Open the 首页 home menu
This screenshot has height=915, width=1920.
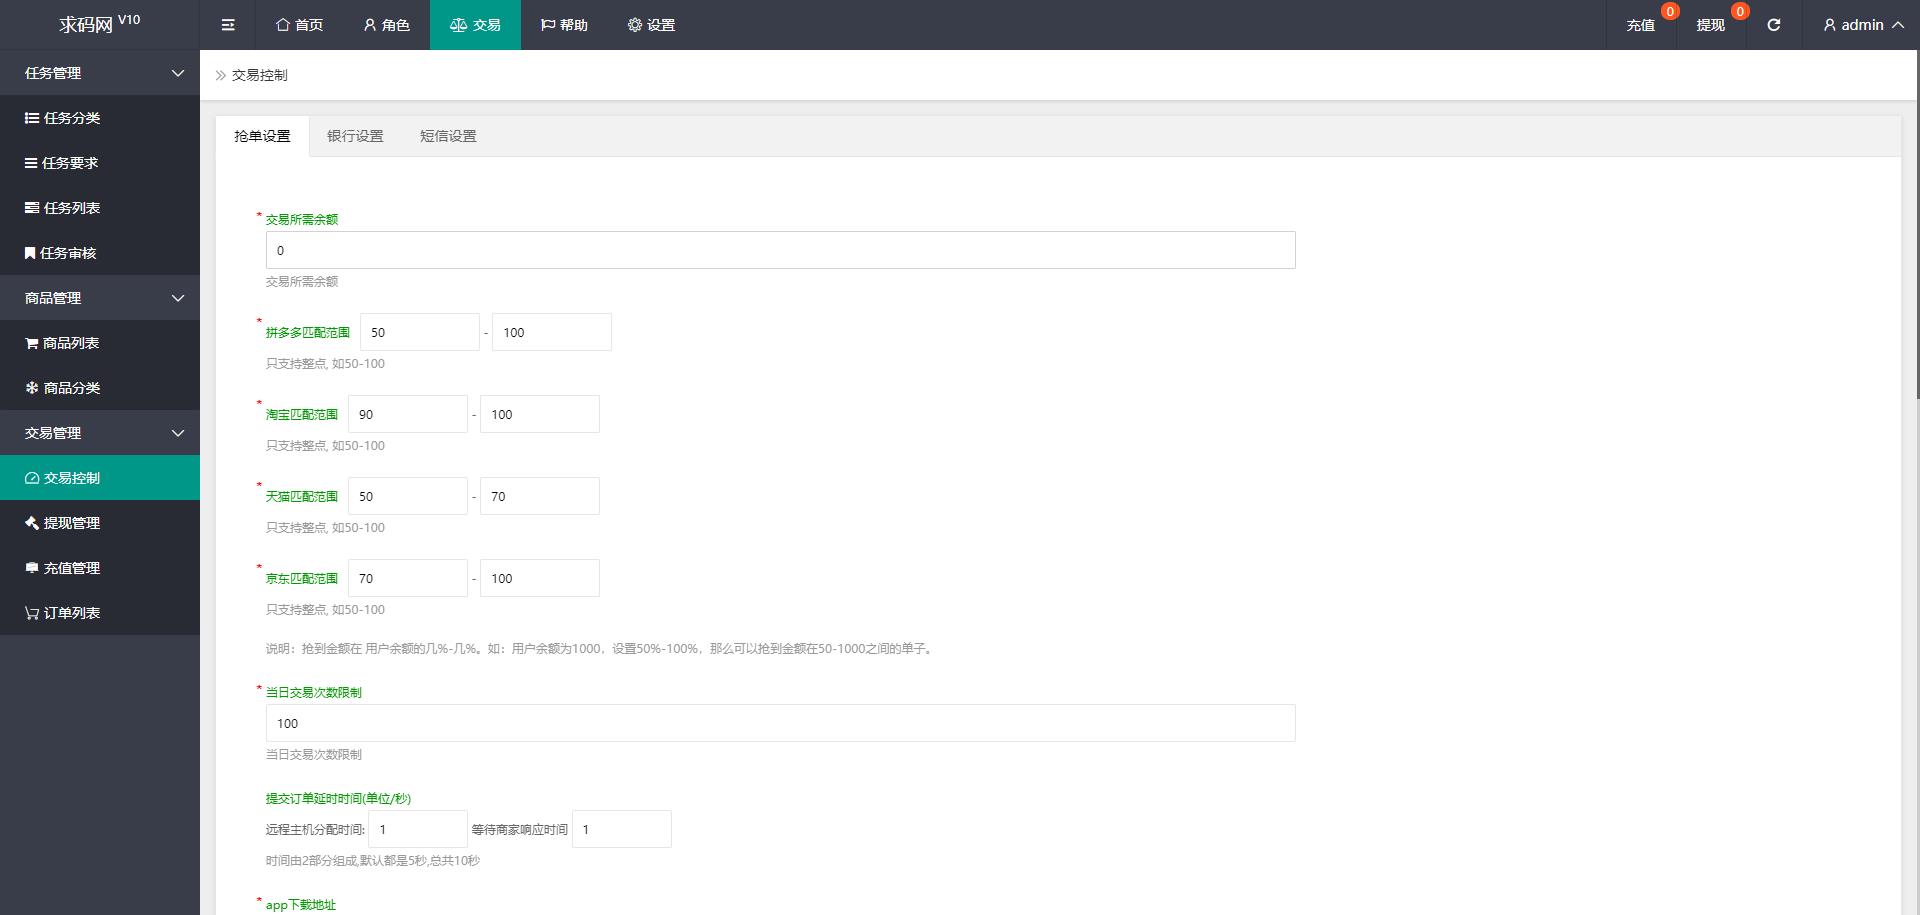pyautogui.click(x=299, y=25)
